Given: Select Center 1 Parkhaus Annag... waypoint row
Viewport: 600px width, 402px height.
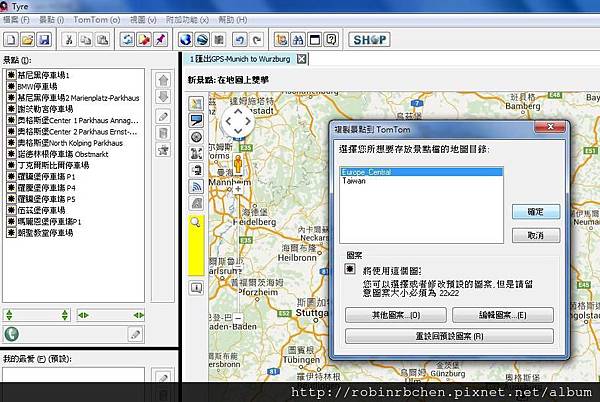Looking at the screenshot, I should click(75, 120).
